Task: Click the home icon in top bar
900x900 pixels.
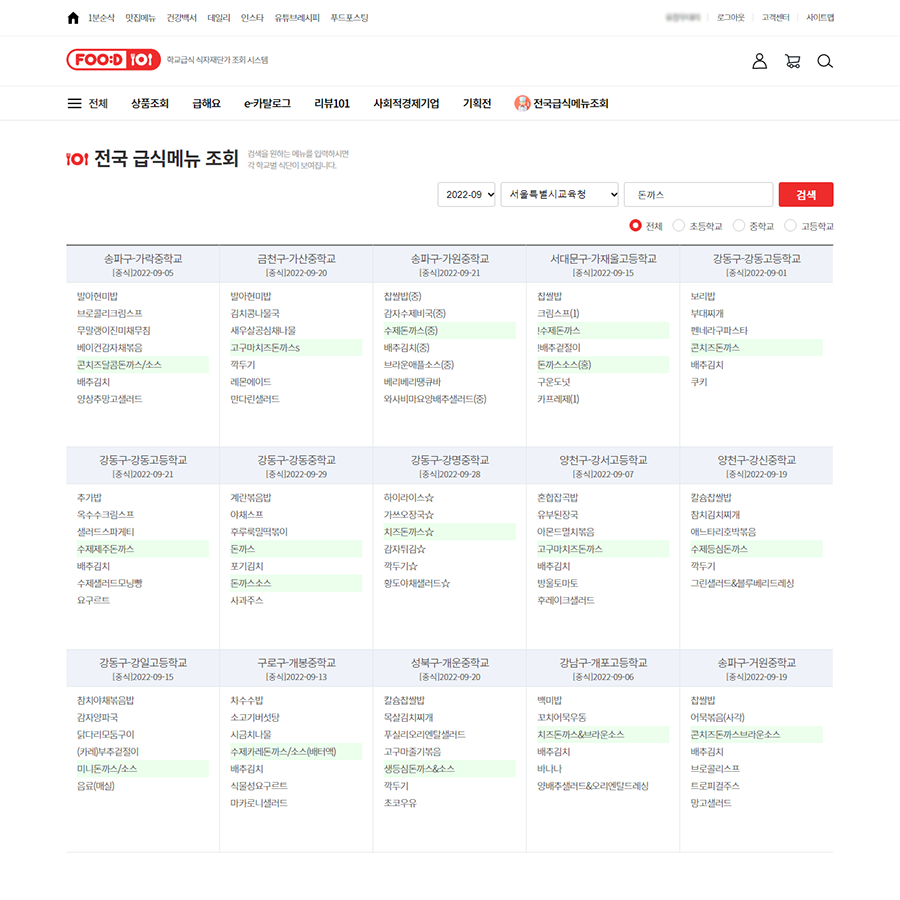Action: tap(73, 18)
